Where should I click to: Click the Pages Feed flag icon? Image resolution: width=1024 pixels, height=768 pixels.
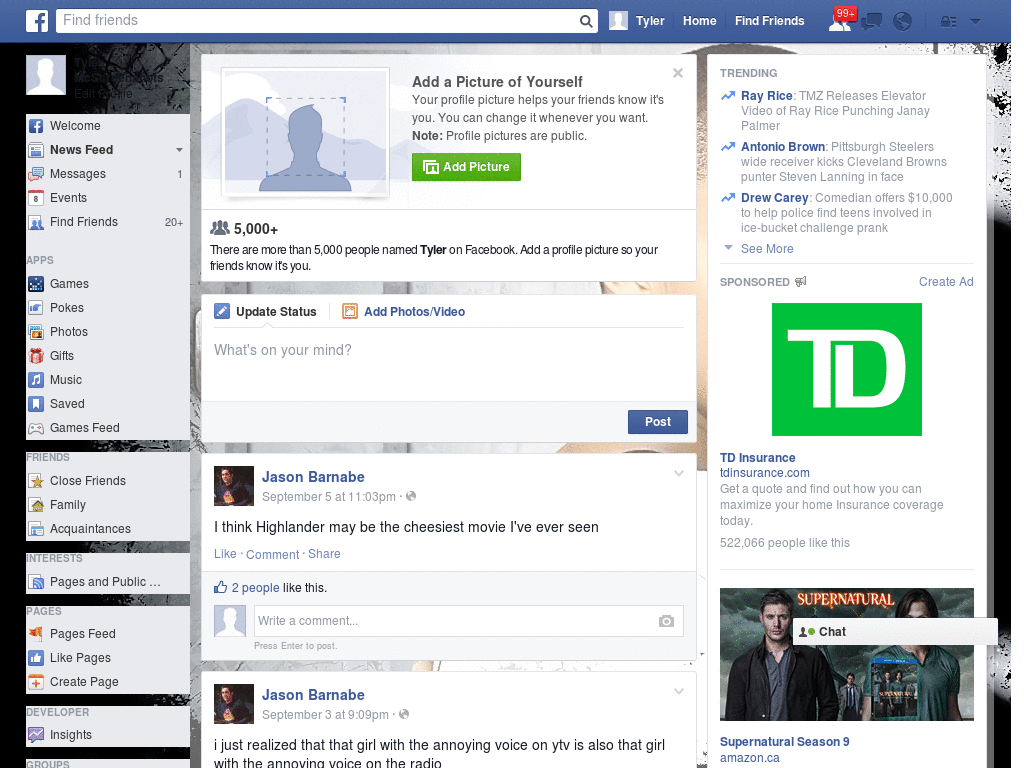[x=36, y=633]
